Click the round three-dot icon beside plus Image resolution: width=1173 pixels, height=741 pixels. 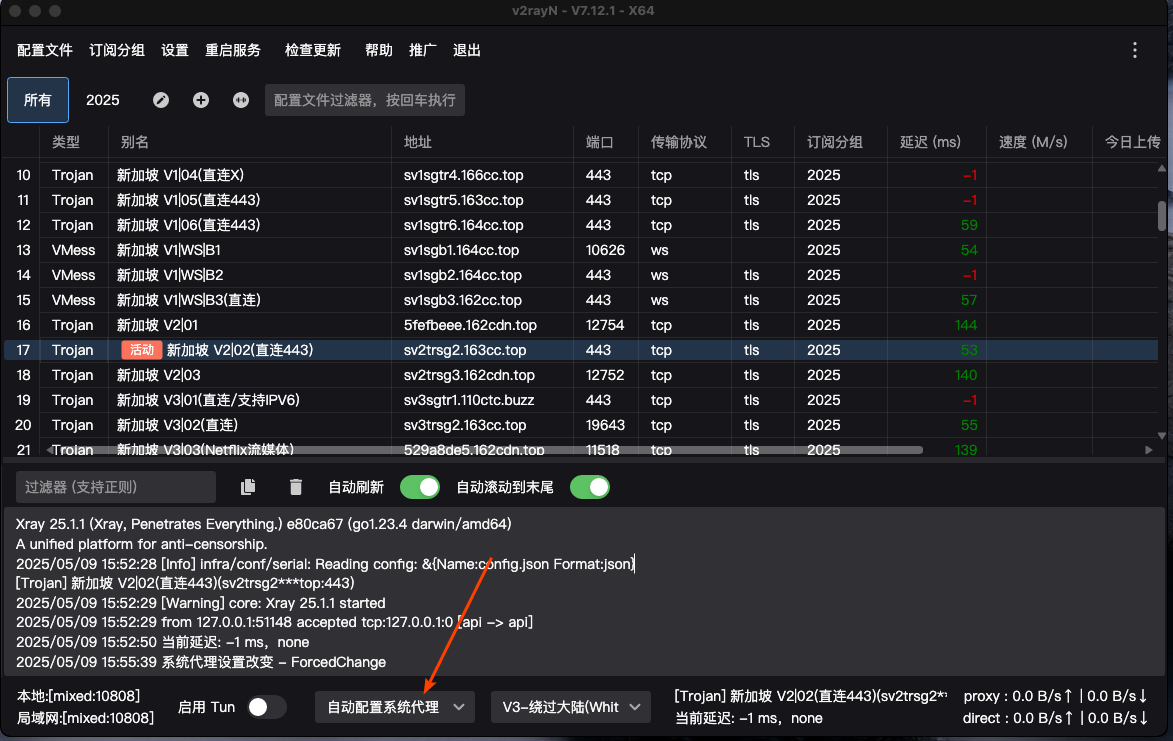coord(241,100)
